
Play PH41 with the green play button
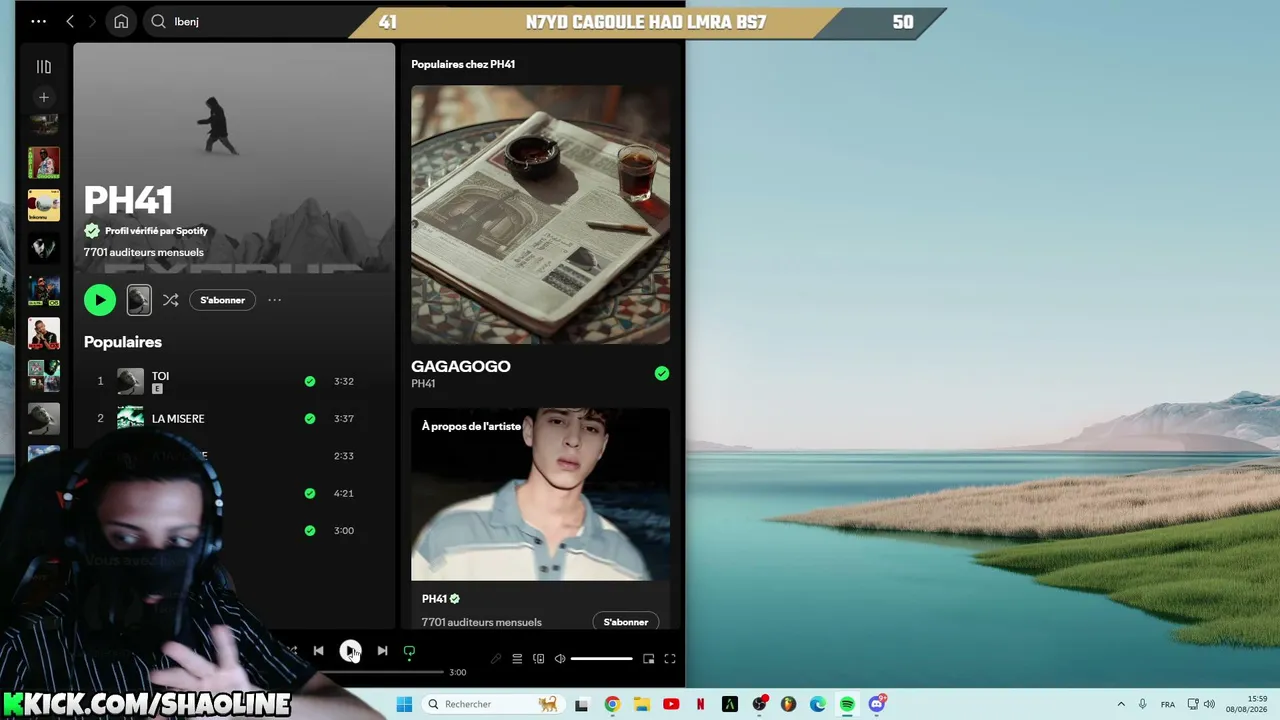[100, 300]
